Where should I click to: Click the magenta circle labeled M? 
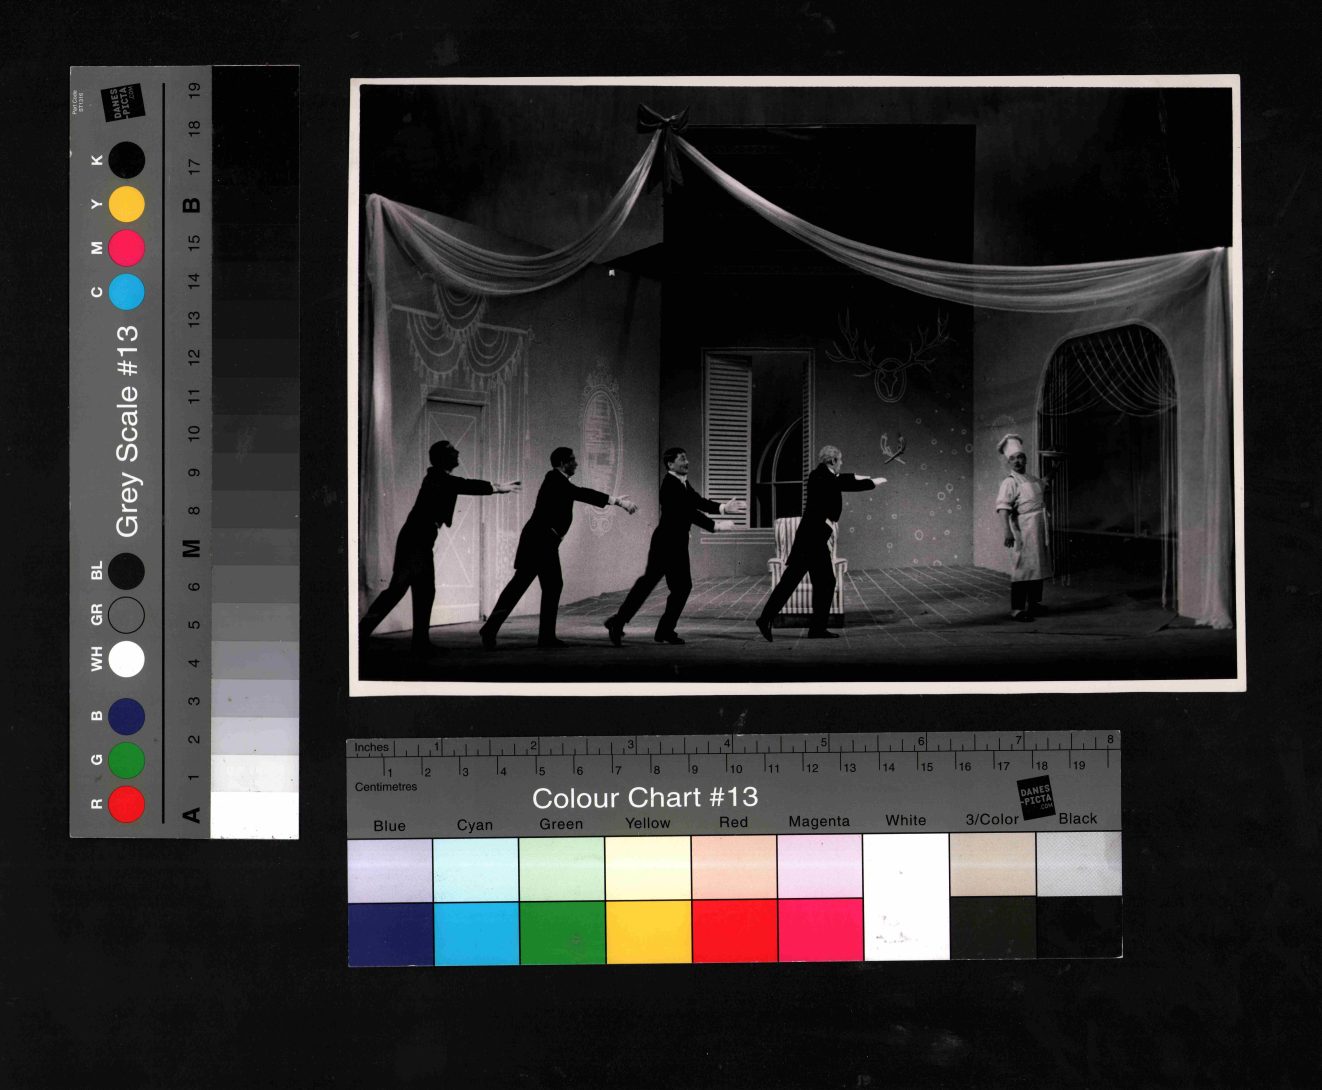point(127,248)
